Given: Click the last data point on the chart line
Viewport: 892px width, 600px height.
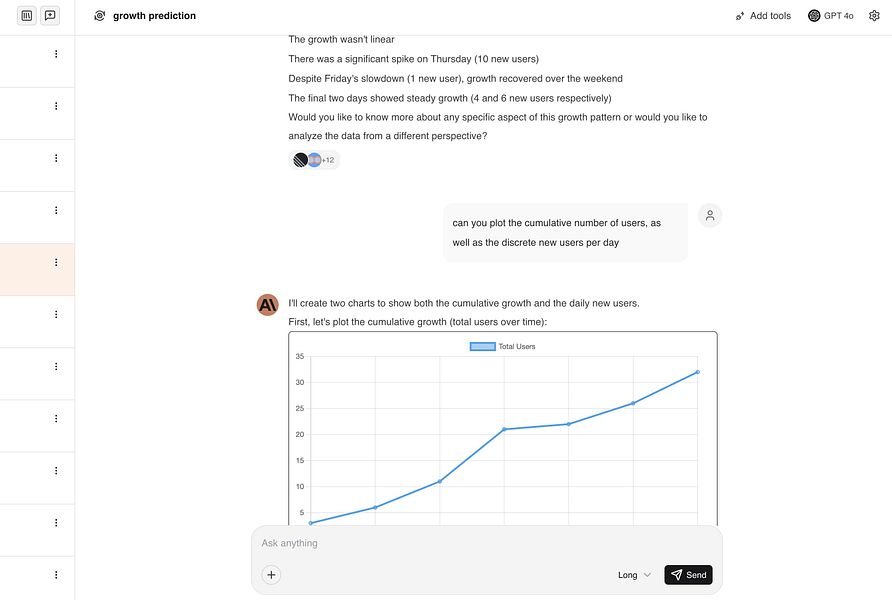Looking at the screenshot, I should point(697,372).
